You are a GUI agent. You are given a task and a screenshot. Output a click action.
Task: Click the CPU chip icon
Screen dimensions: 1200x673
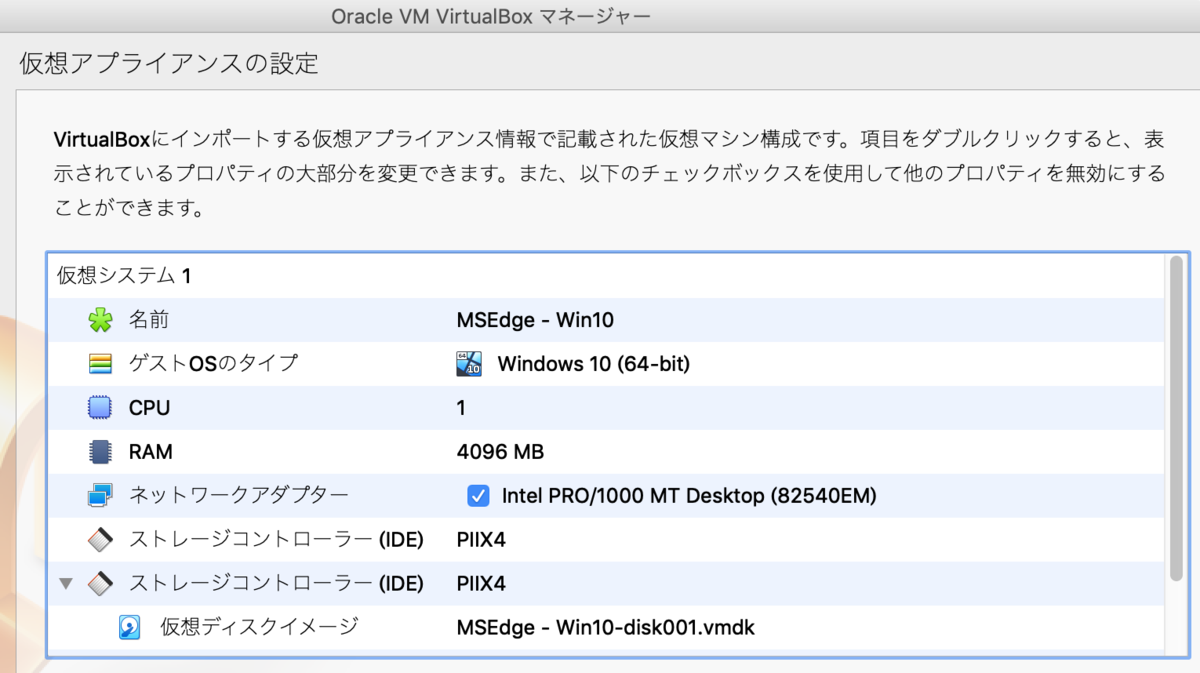[100, 408]
